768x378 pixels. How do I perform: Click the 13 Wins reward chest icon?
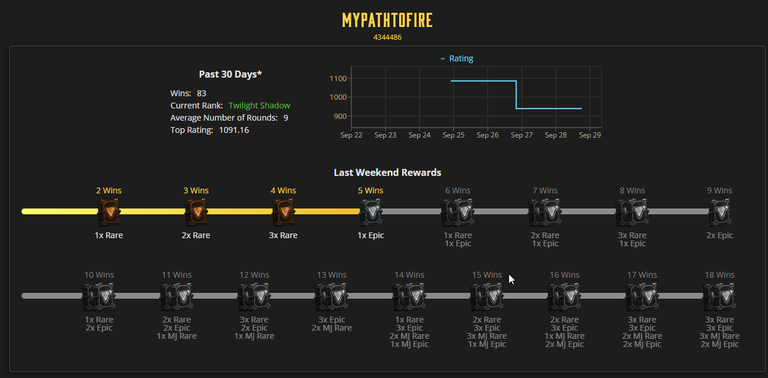pos(332,296)
